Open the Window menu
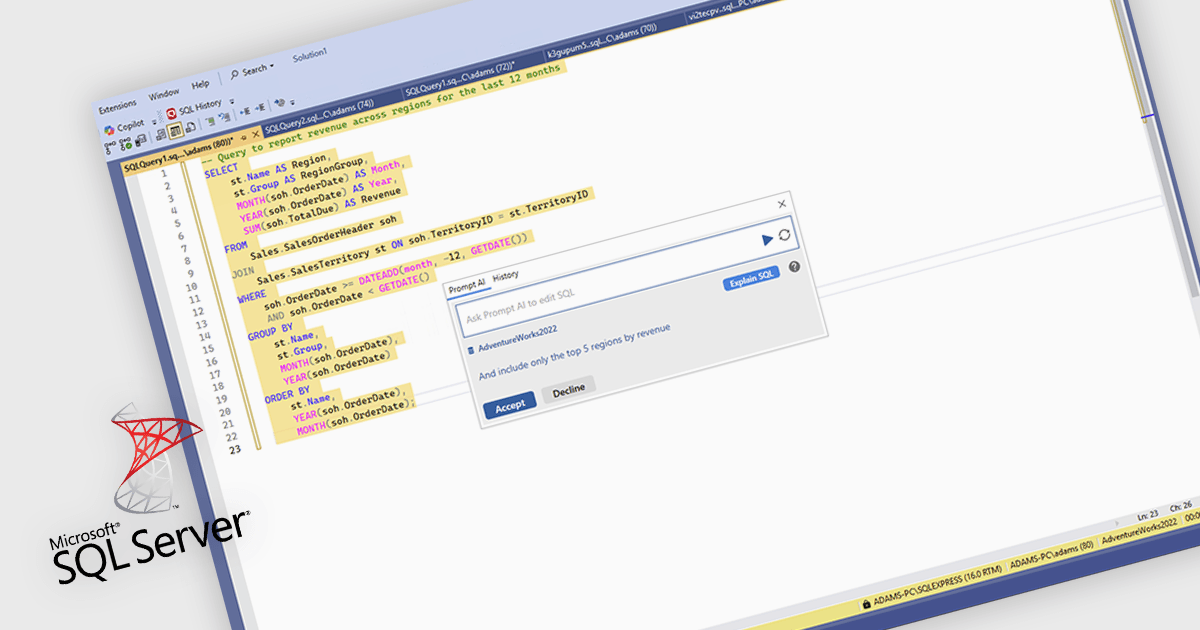Viewport: 1200px width, 630px height. [x=164, y=94]
